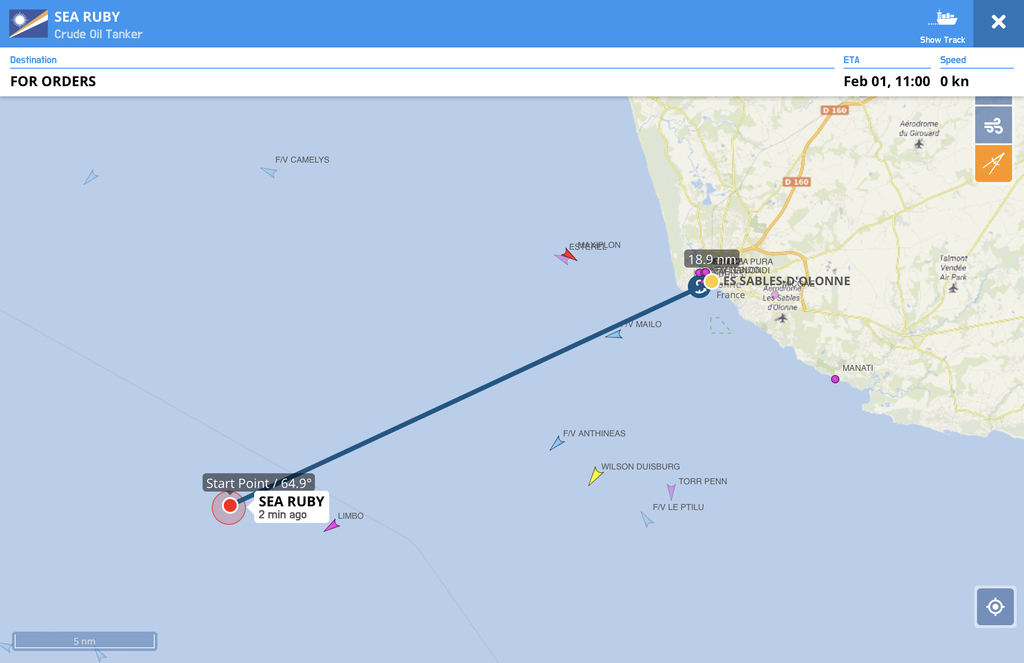Screen dimensions: 1024x663
Task: Select the magenta LIMBO vessel arrow
Action: 332,525
